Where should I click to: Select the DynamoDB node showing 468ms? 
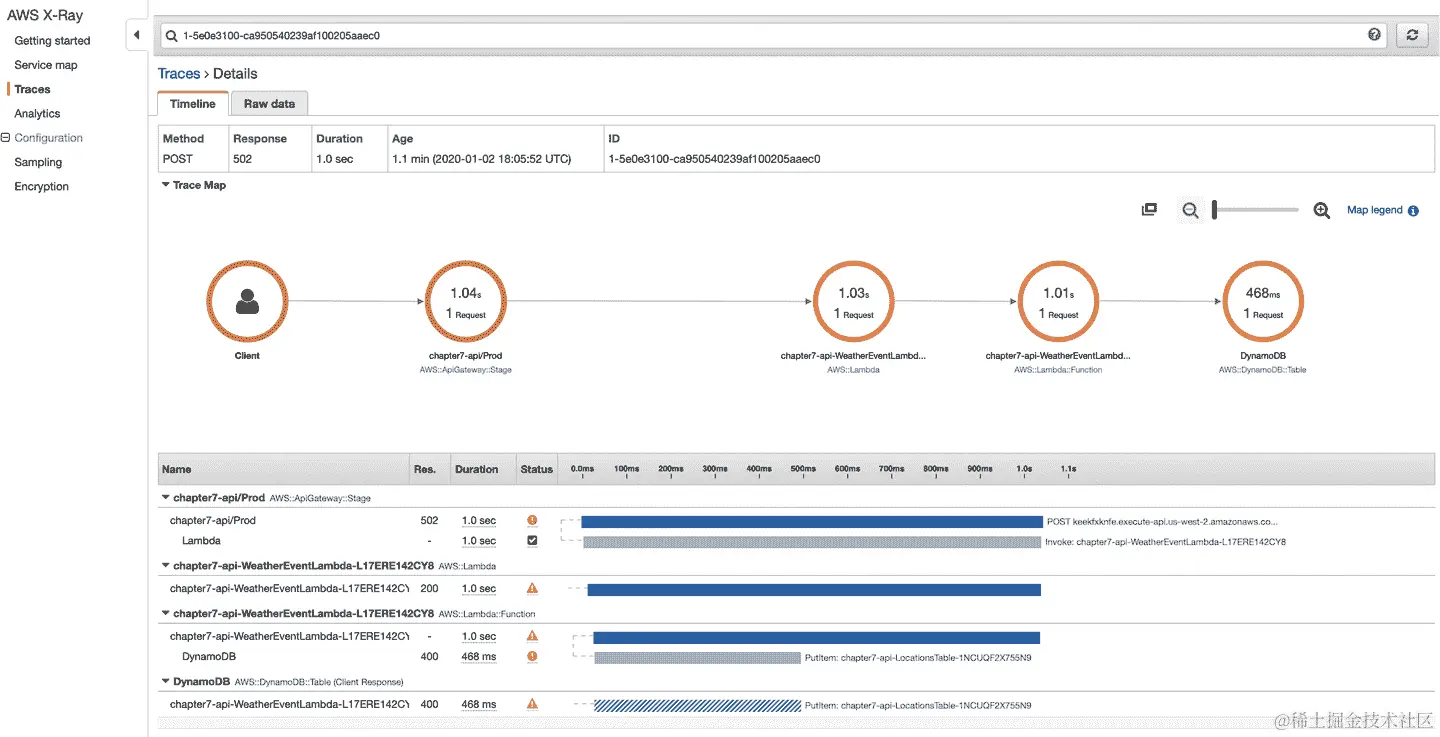[x=1263, y=301]
